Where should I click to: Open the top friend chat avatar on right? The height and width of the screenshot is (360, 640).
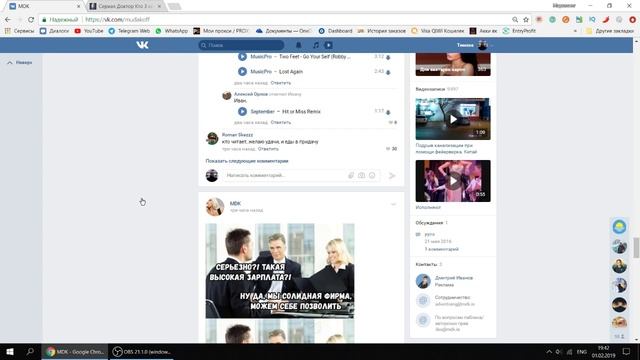pos(619,227)
